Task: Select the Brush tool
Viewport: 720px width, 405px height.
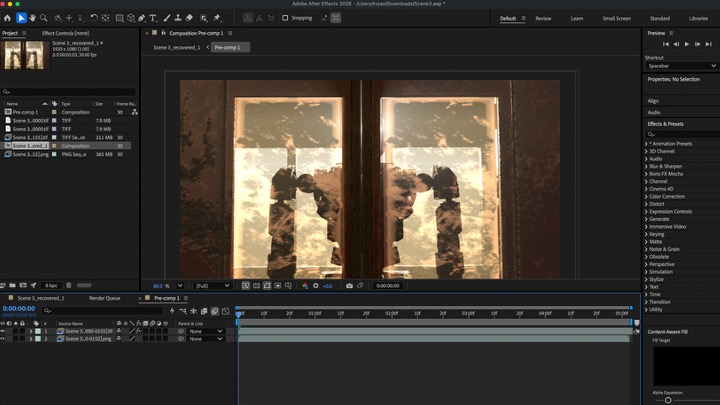Action: click(x=167, y=18)
